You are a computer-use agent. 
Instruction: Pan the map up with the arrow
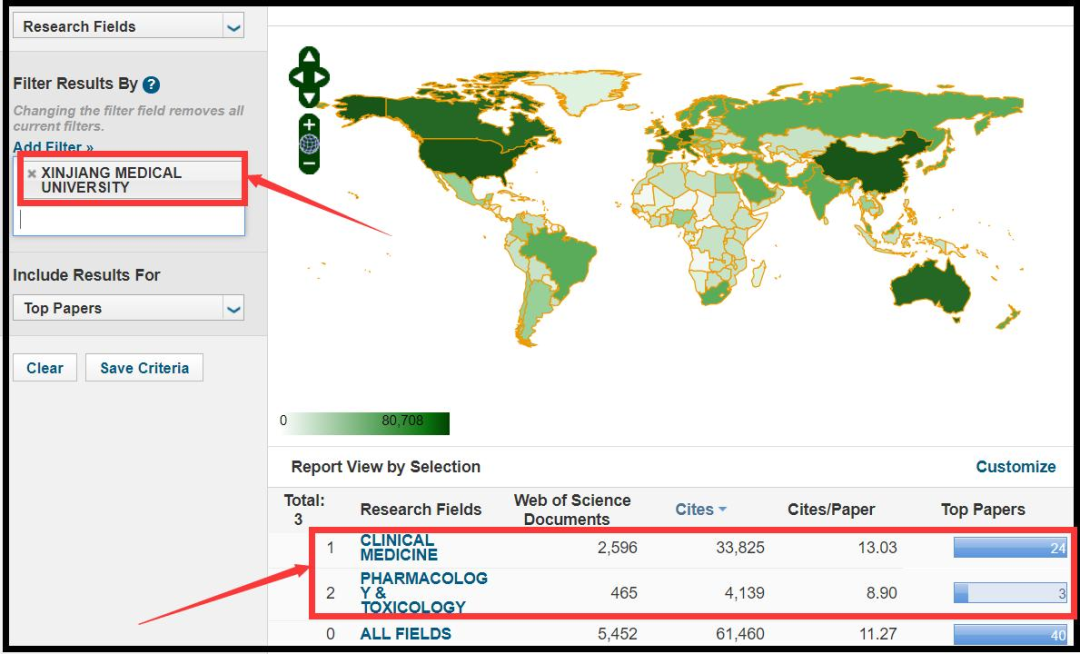pos(309,57)
